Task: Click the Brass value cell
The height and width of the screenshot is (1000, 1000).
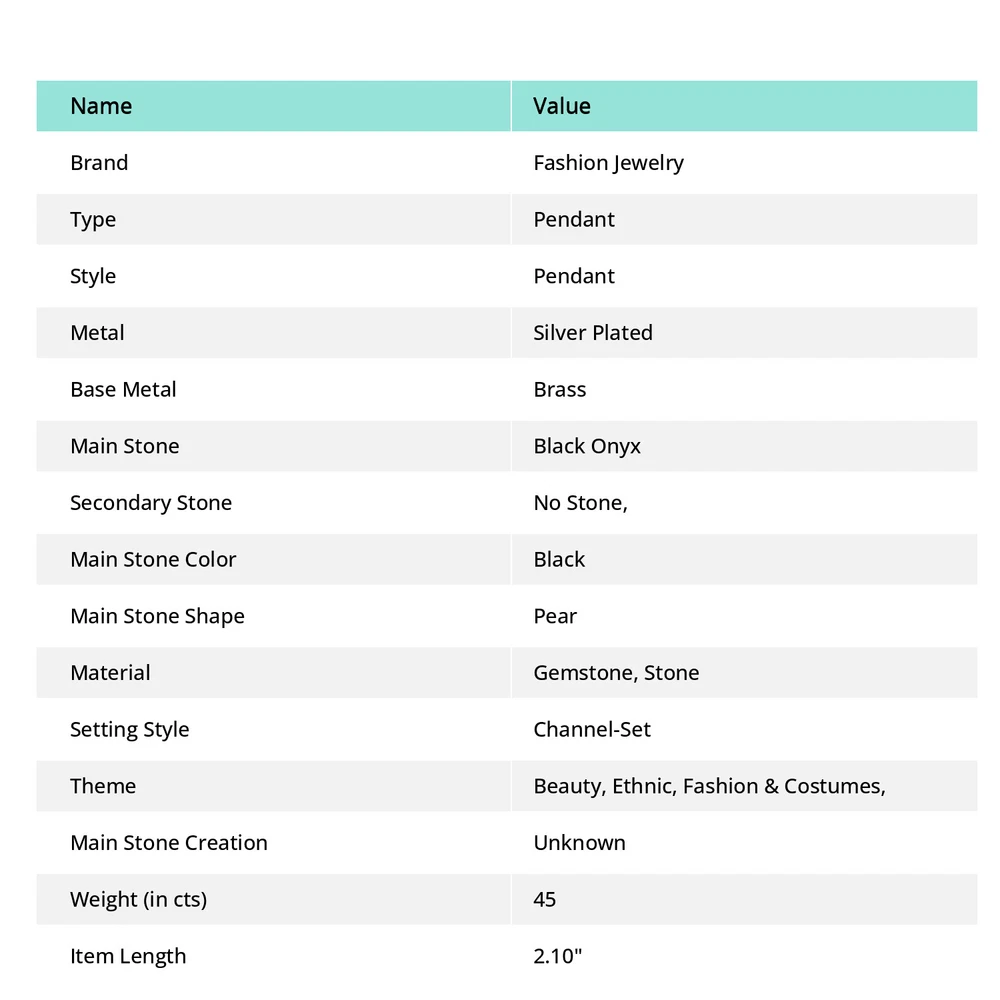Action: (560, 390)
